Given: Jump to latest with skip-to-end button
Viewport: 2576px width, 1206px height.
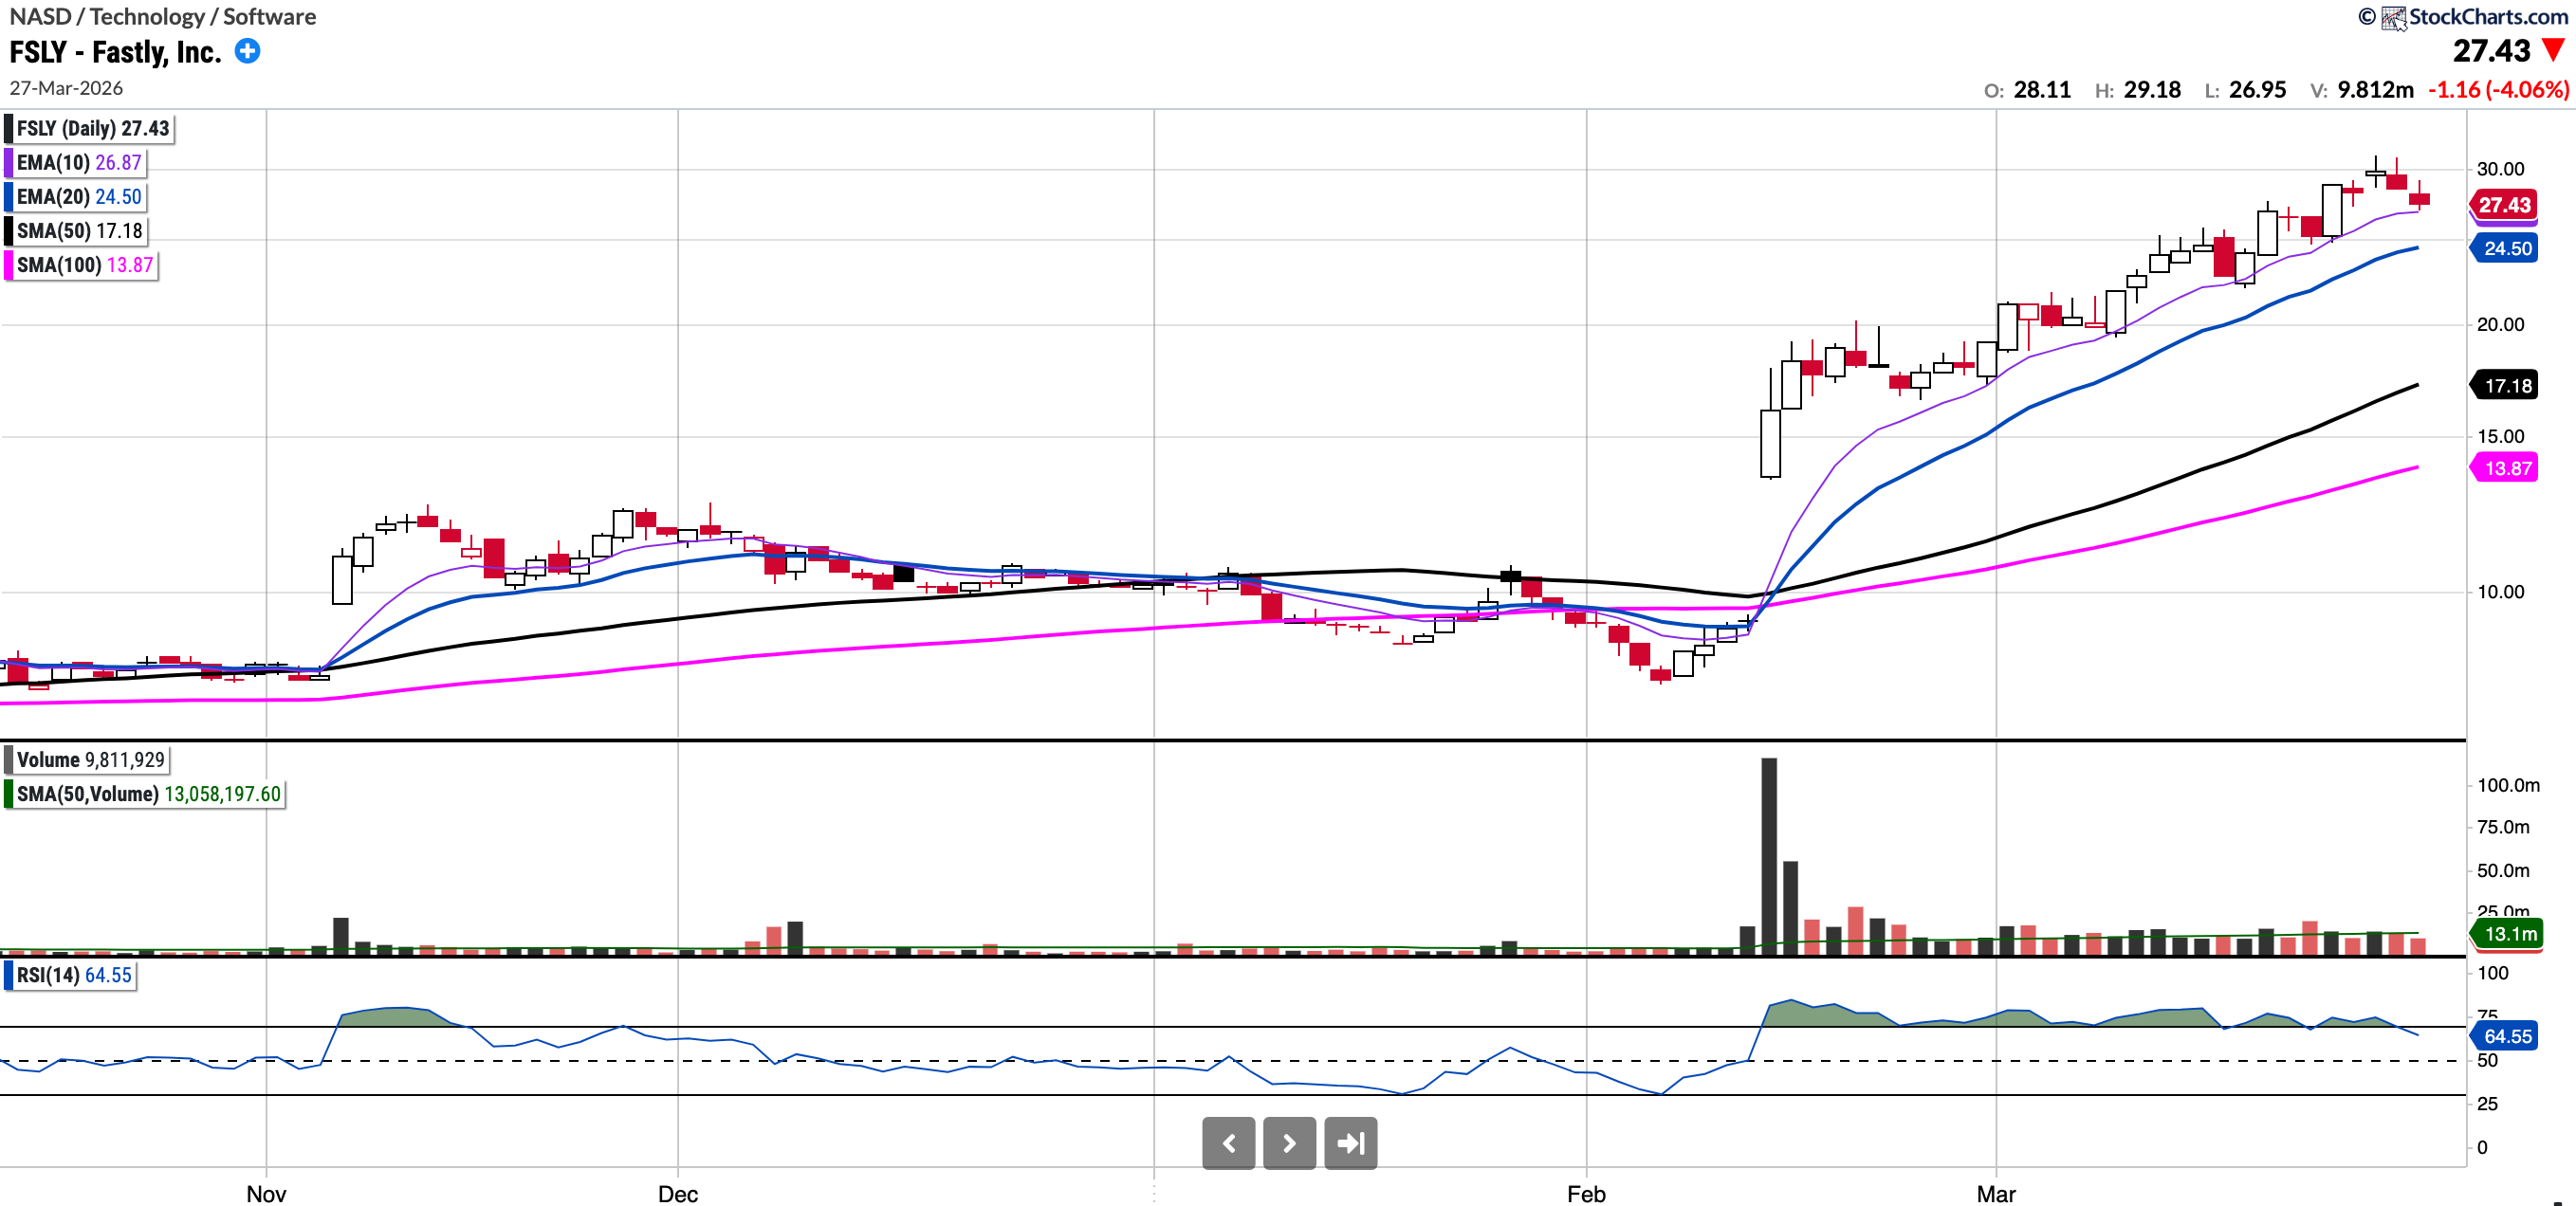Looking at the screenshot, I should click(1350, 1143).
